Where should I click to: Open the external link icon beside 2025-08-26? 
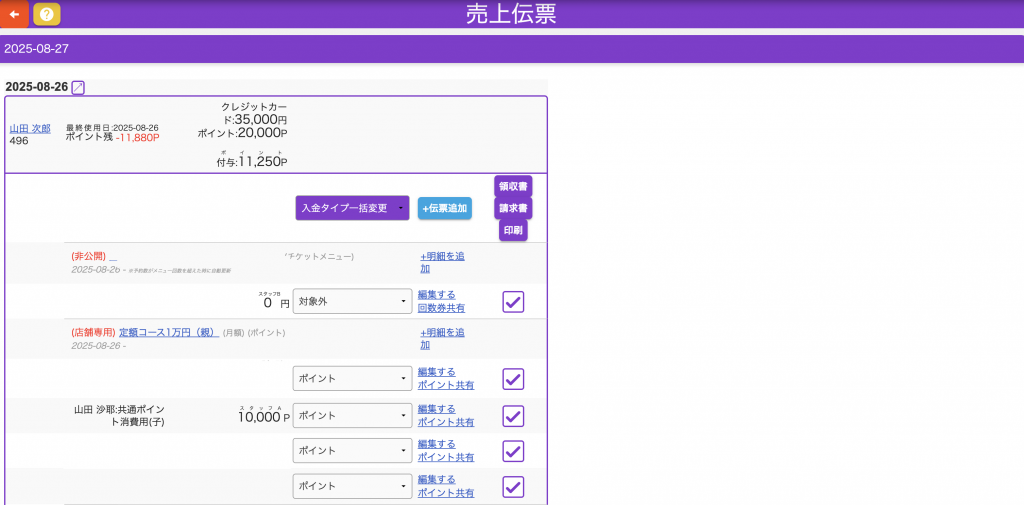coord(78,88)
